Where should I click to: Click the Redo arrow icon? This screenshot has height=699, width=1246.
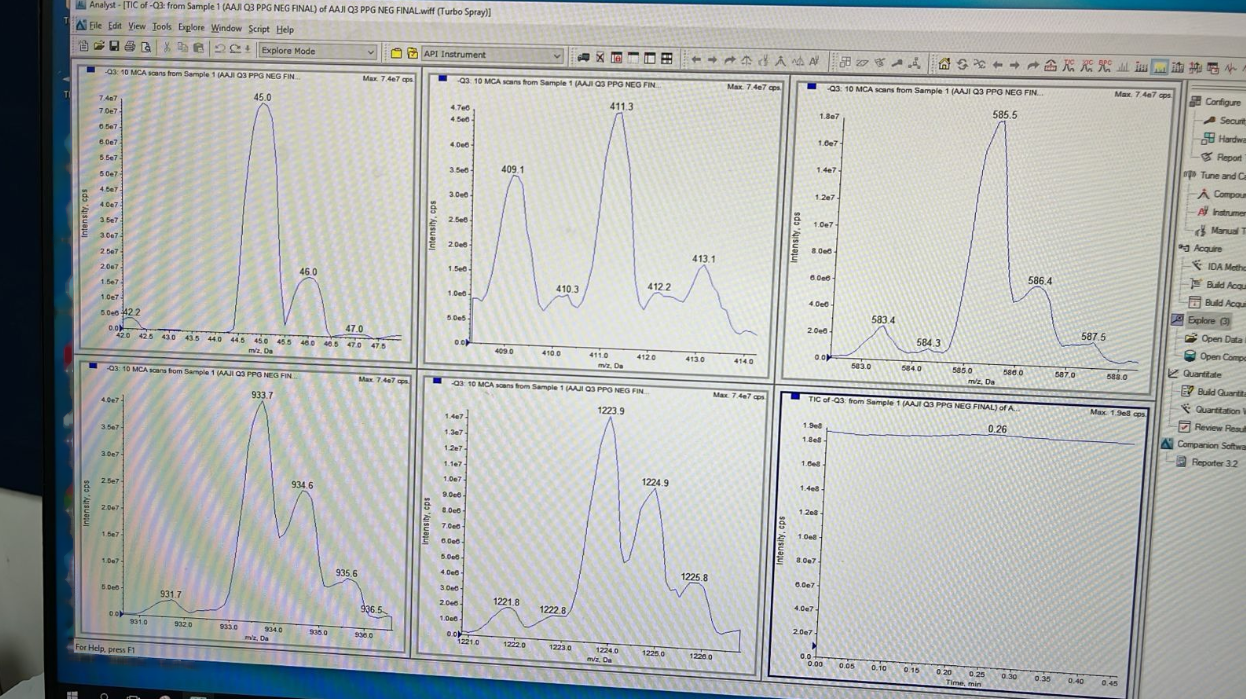[x=235, y=49]
